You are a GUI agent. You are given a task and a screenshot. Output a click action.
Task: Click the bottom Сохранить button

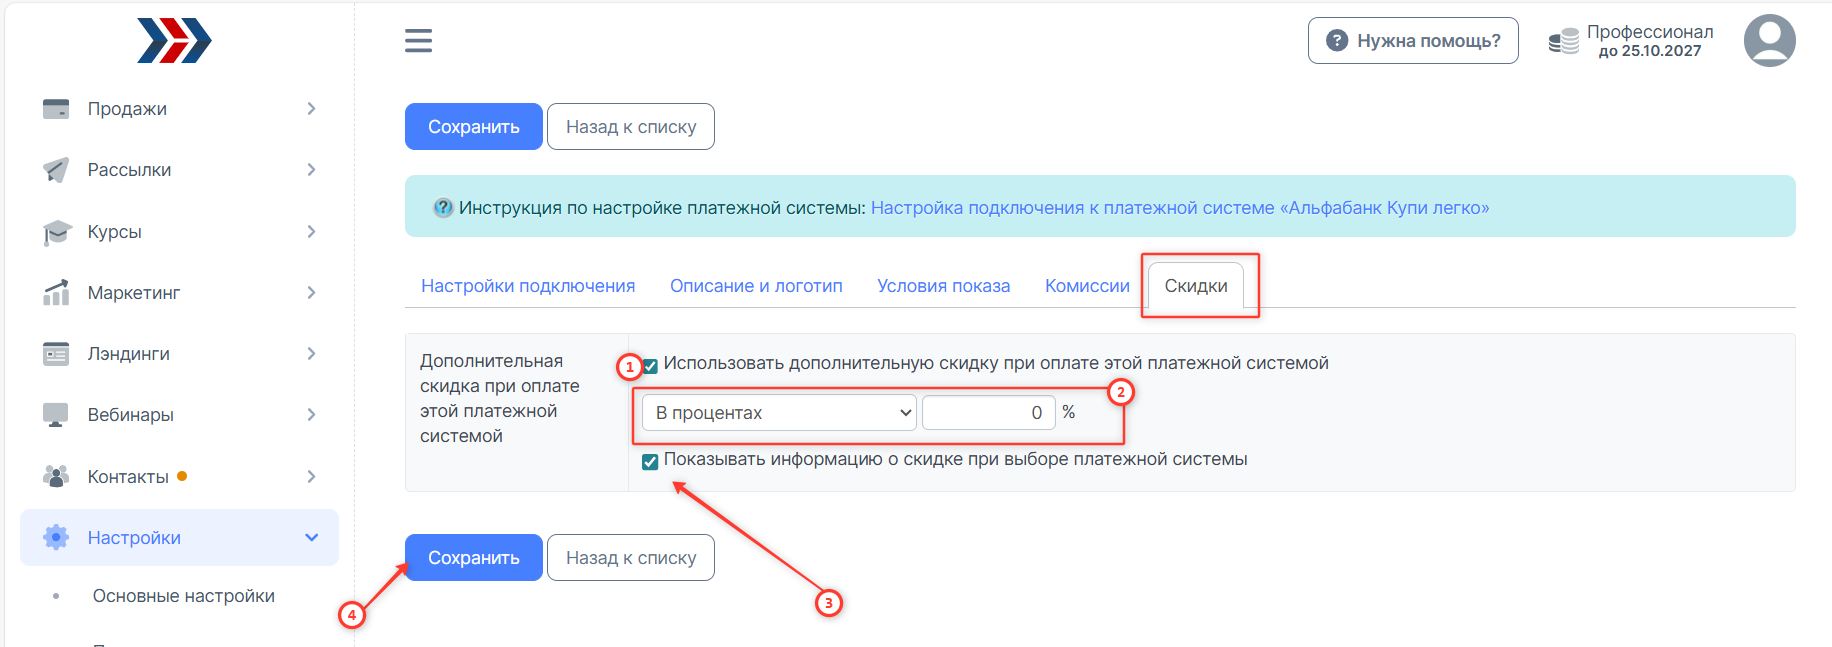[x=473, y=558]
